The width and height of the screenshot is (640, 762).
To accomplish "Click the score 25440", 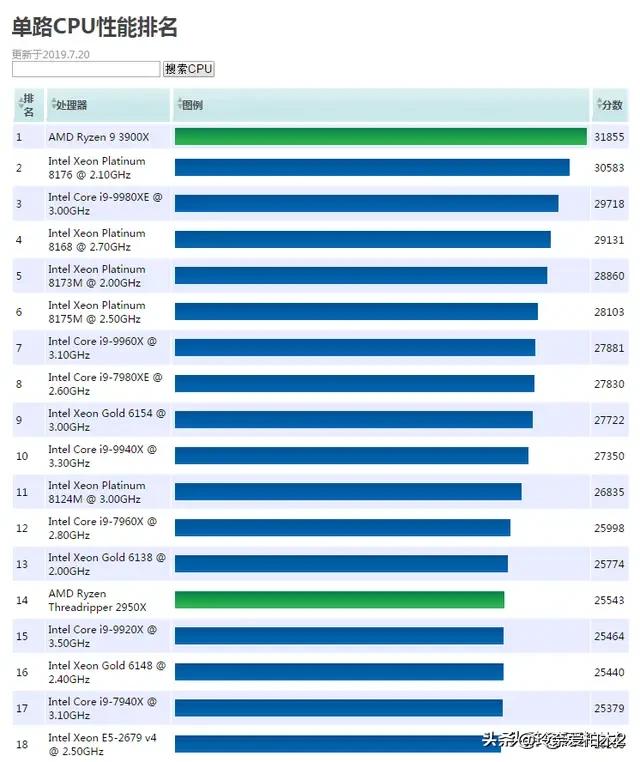I will pos(609,672).
